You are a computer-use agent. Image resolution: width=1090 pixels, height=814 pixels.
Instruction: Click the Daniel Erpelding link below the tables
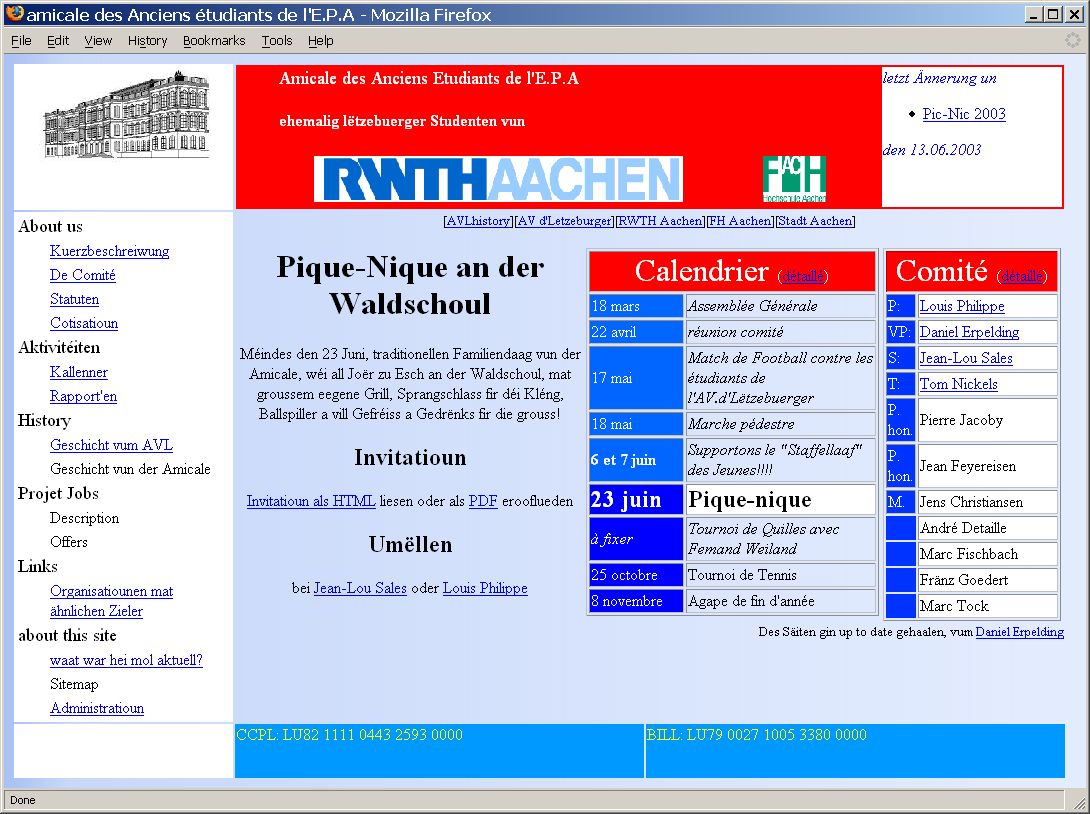coord(1020,633)
